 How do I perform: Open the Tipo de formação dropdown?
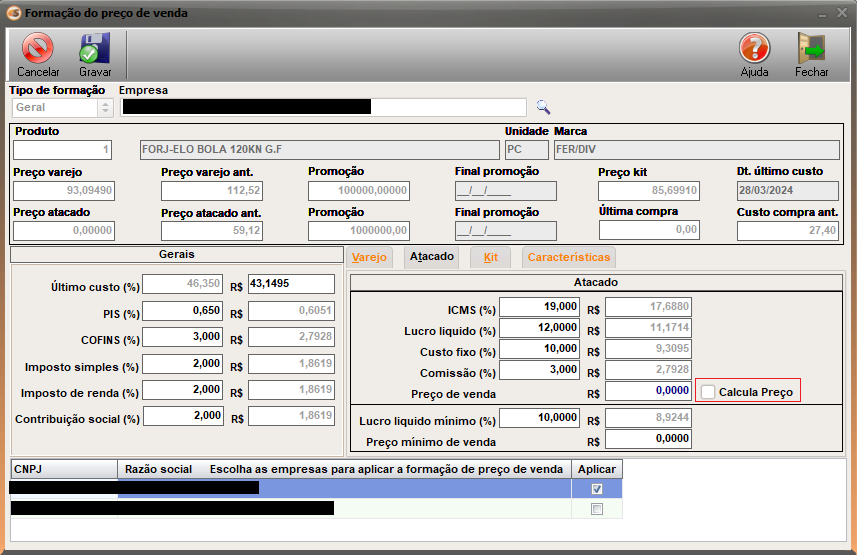point(105,108)
